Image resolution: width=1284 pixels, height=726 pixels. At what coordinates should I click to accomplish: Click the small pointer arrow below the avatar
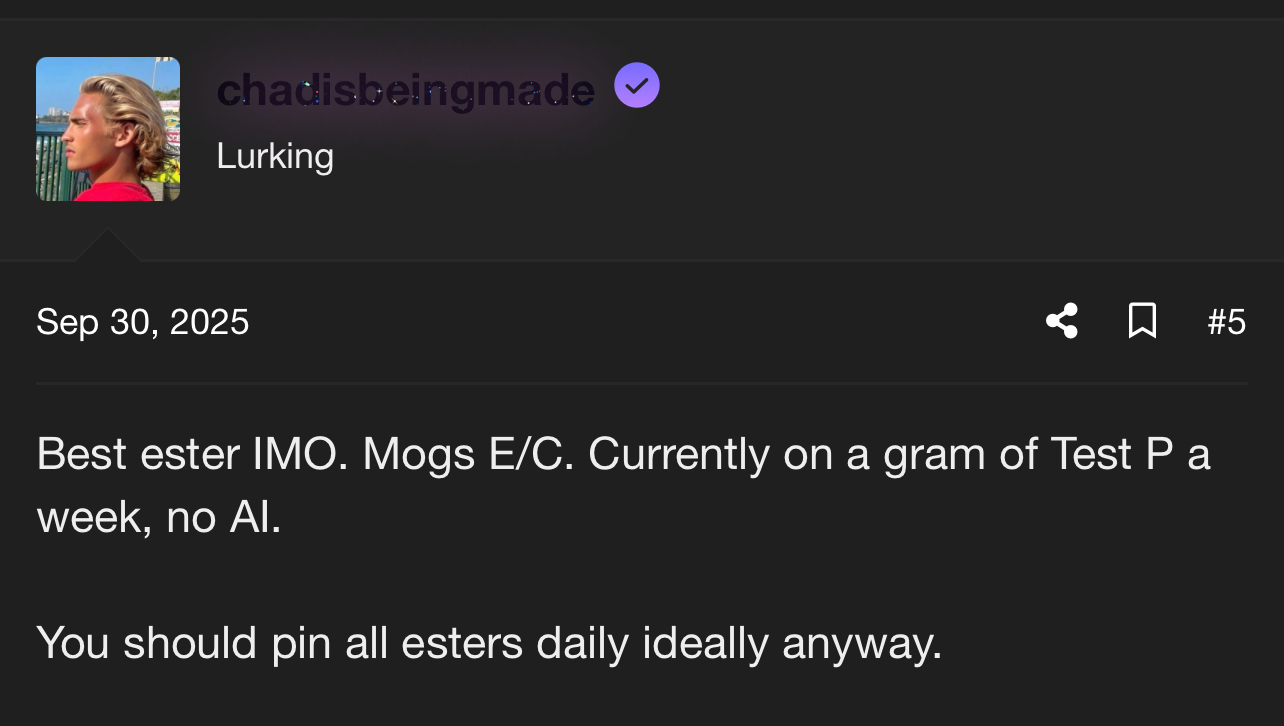pos(107,245)
